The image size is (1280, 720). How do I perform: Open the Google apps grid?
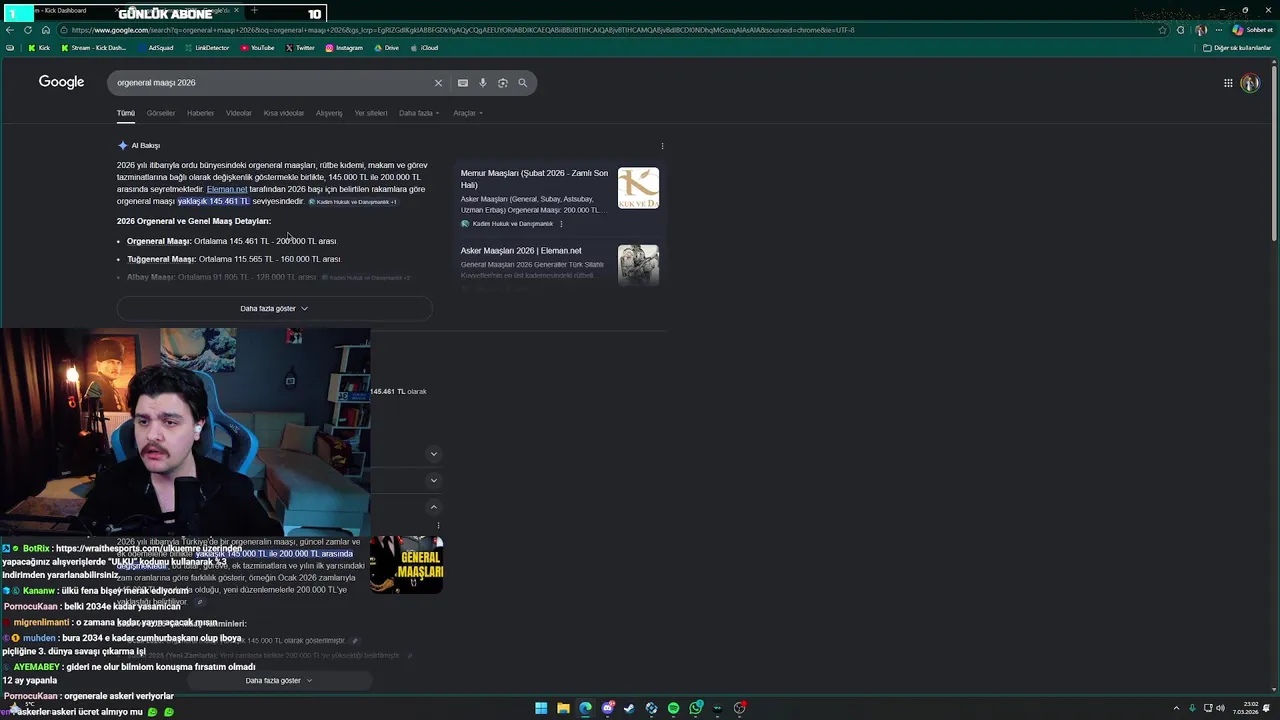tap(1228, 83)
